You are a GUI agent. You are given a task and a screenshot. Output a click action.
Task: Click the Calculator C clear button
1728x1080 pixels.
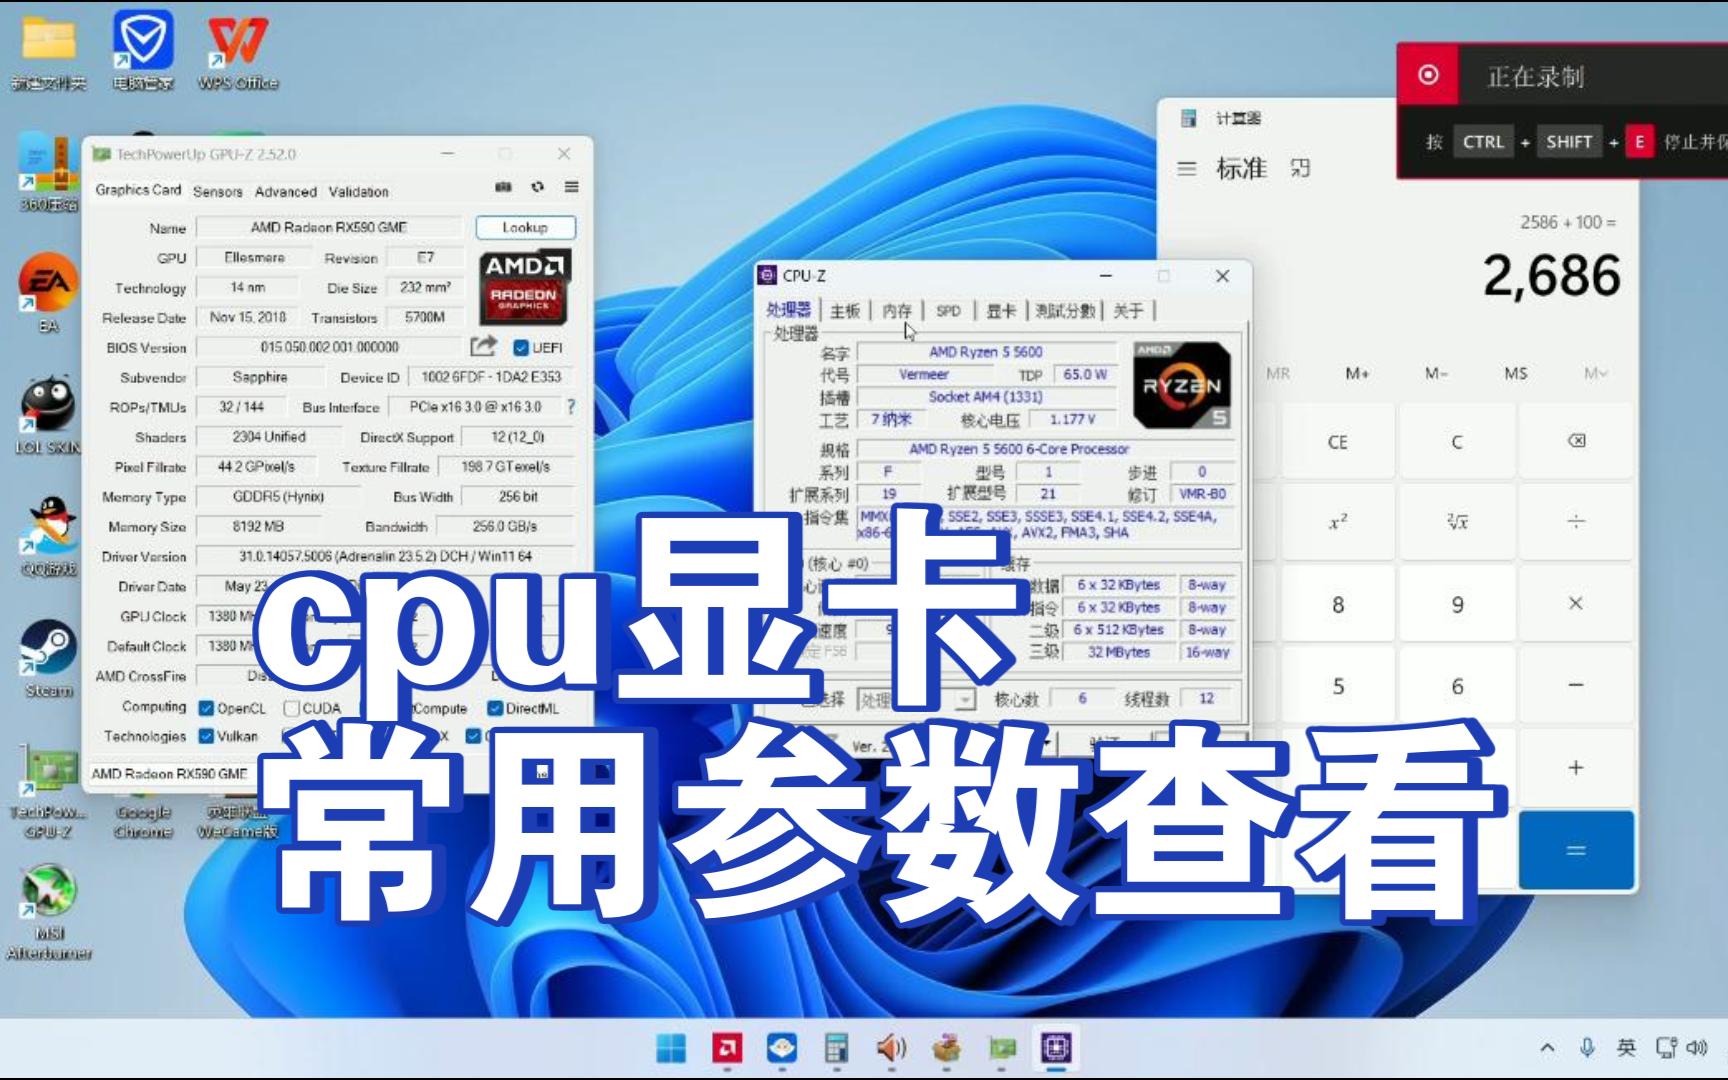click(x=1457, y=441)
